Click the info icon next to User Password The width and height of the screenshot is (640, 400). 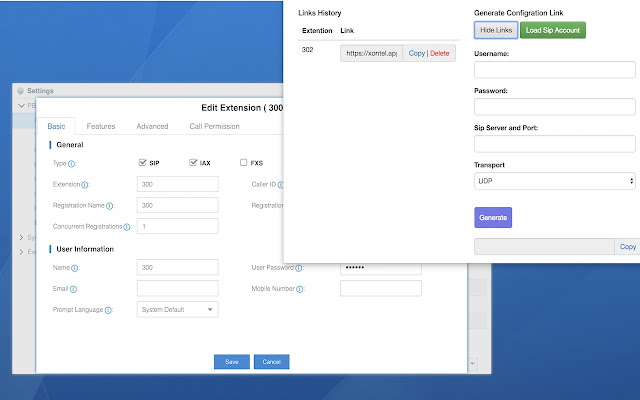click(x=298, y=268)
